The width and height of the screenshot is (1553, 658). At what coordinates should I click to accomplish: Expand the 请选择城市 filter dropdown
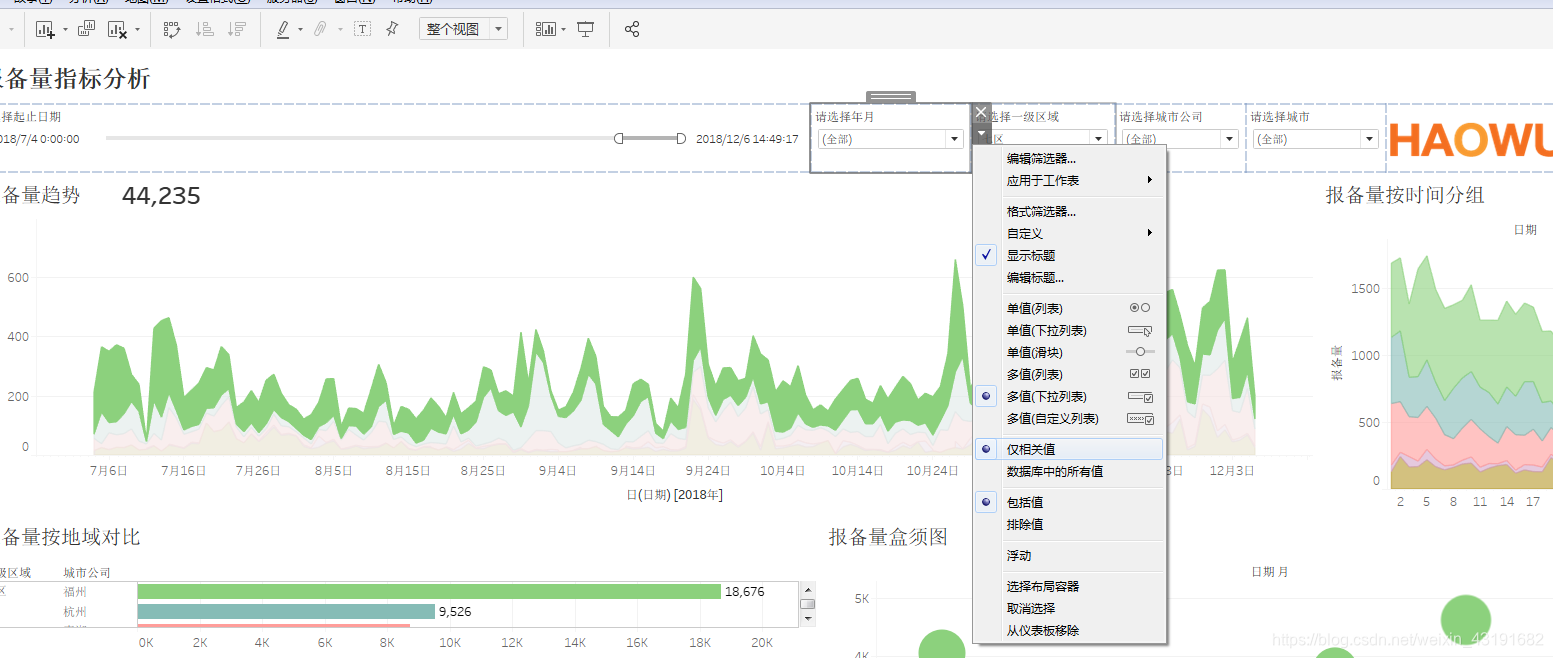click(1369, 140)
